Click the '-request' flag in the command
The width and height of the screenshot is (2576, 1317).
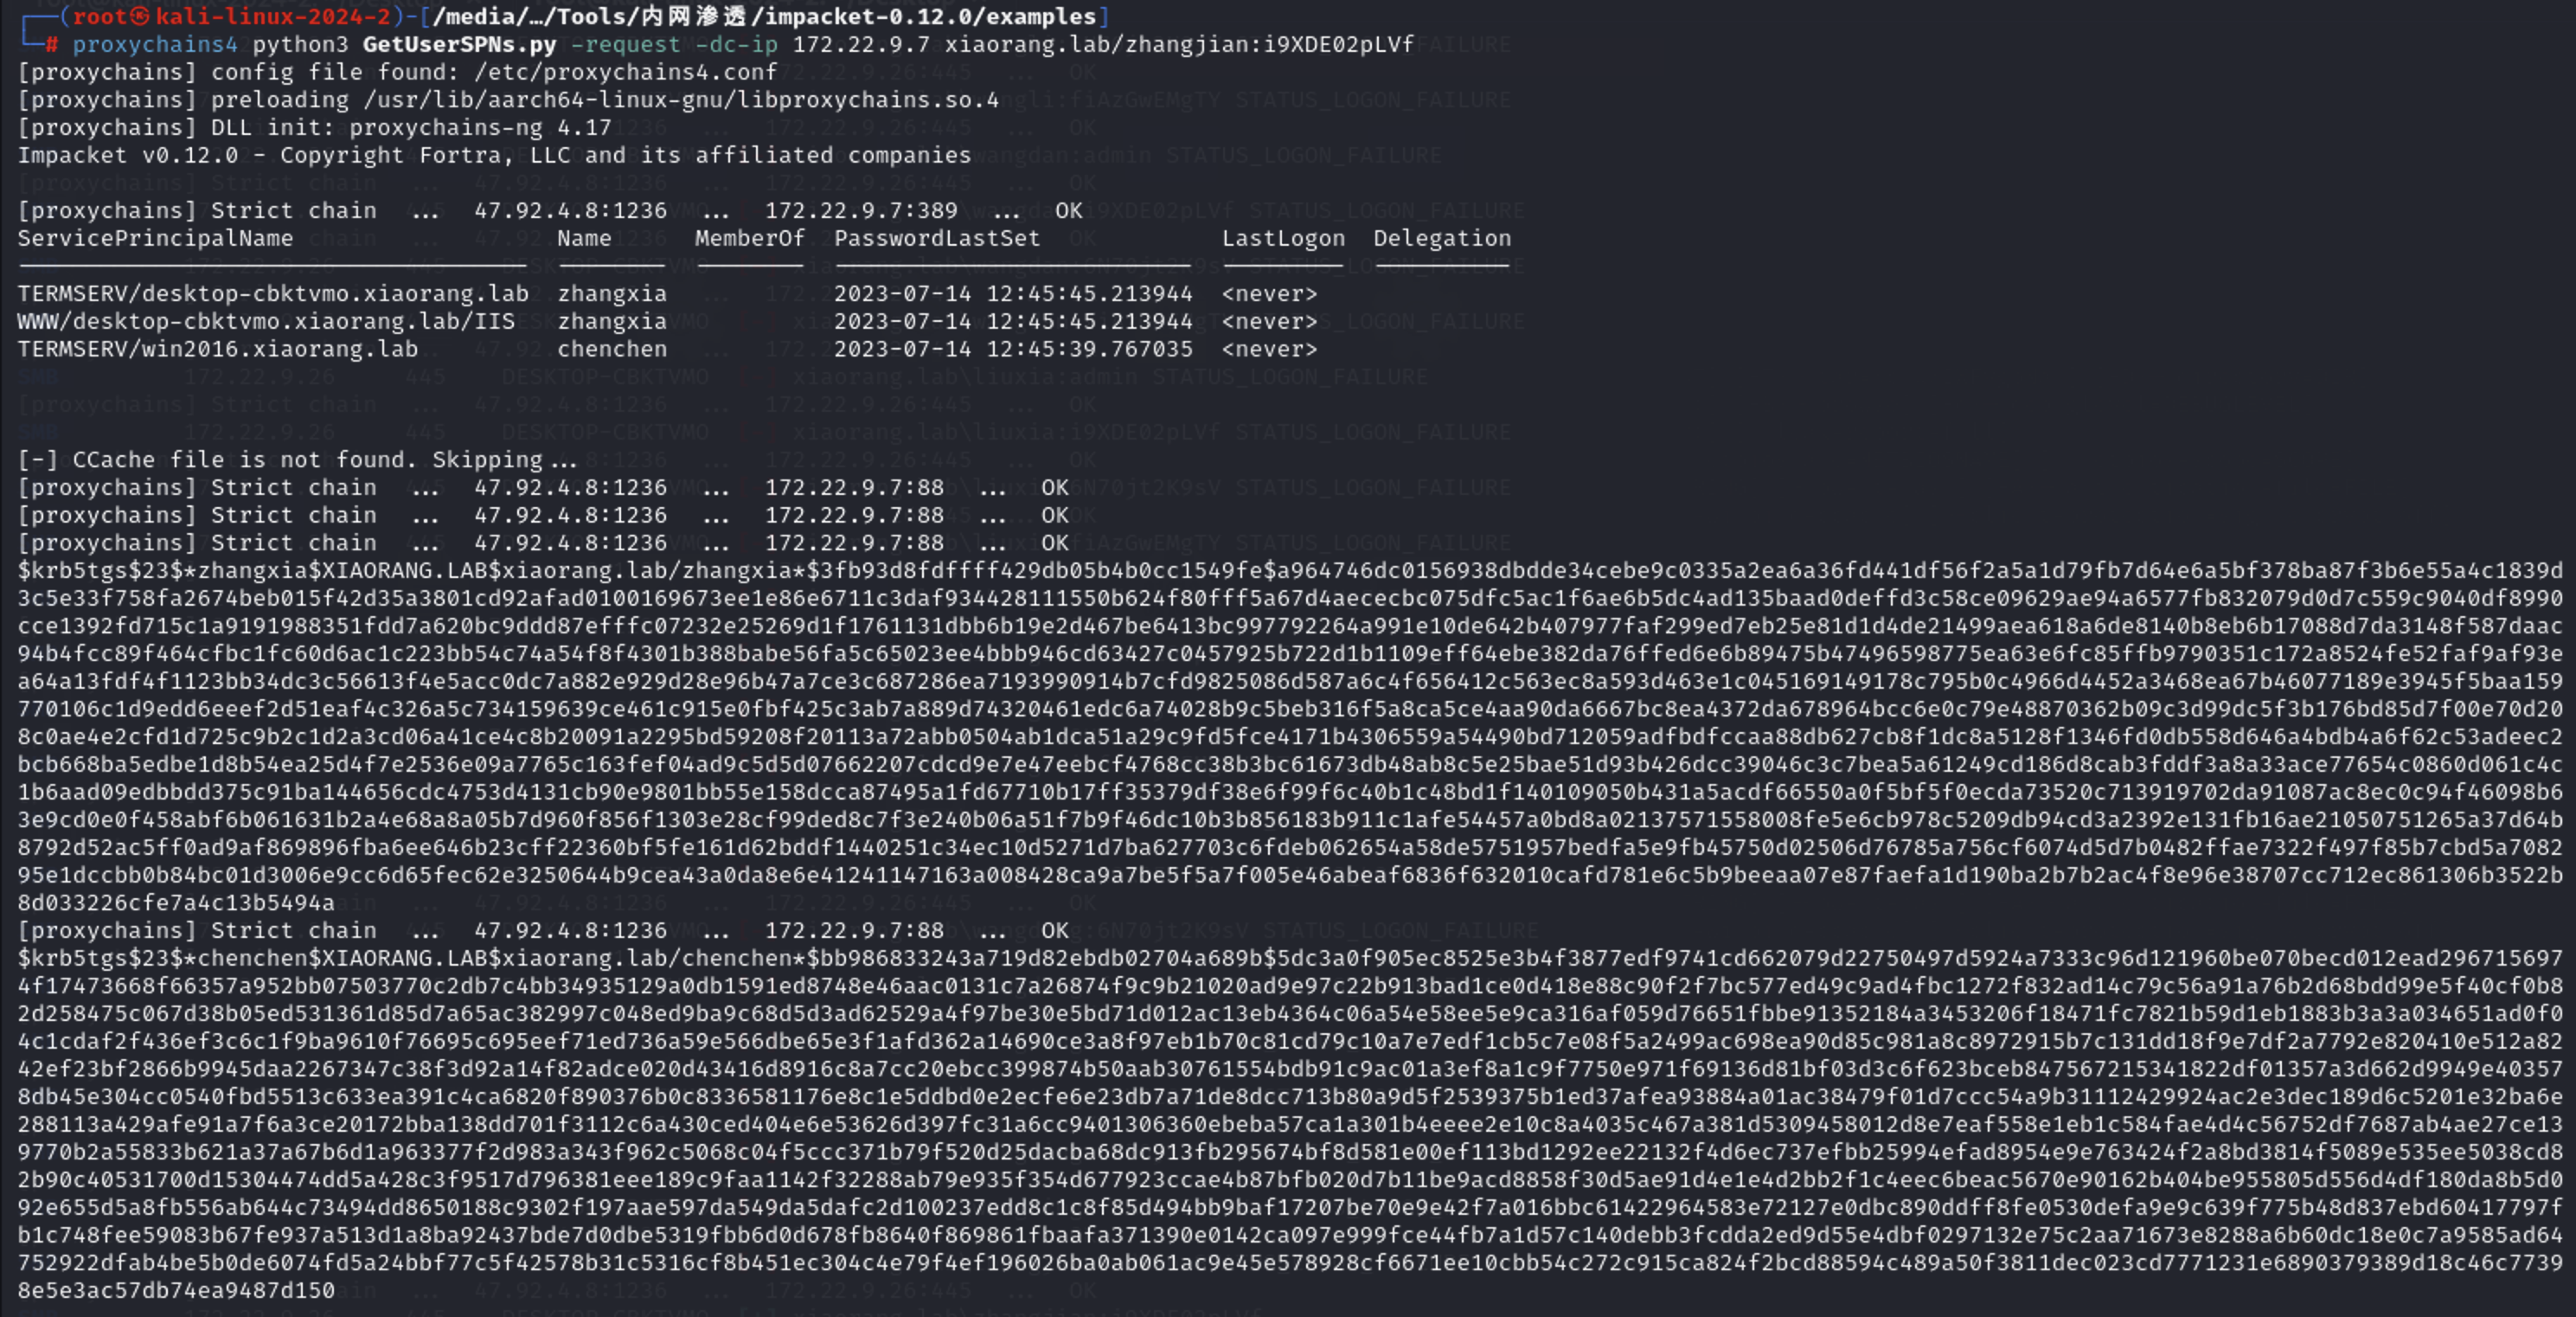pyautogui.click(x=626, y=45)
